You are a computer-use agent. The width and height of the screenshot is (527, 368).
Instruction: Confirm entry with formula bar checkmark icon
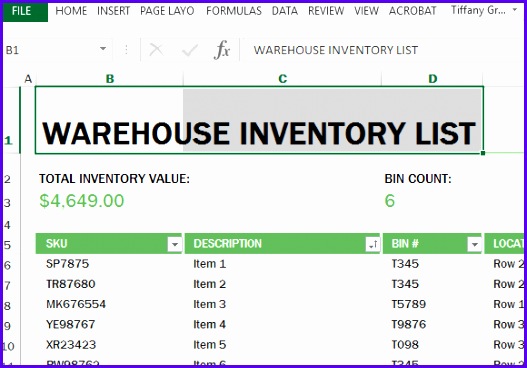(x=190, y=50)
